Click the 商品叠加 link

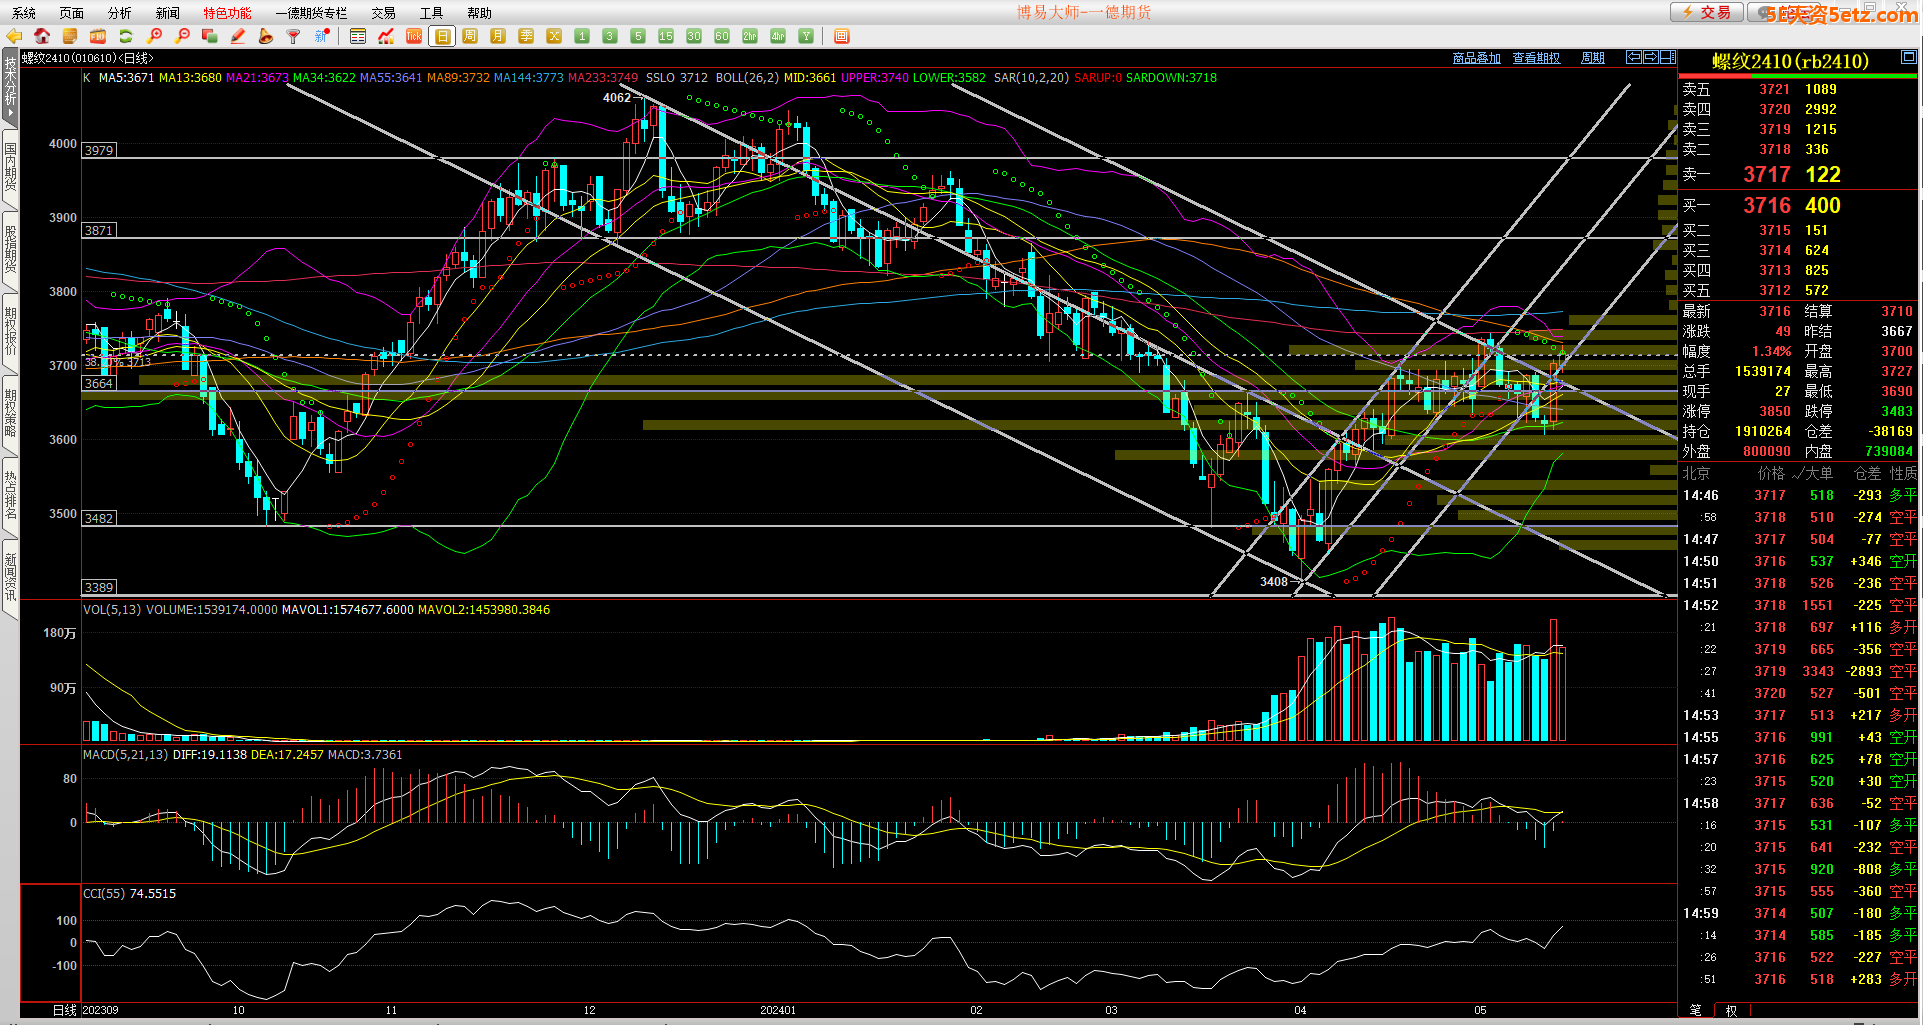(1477, 58)
